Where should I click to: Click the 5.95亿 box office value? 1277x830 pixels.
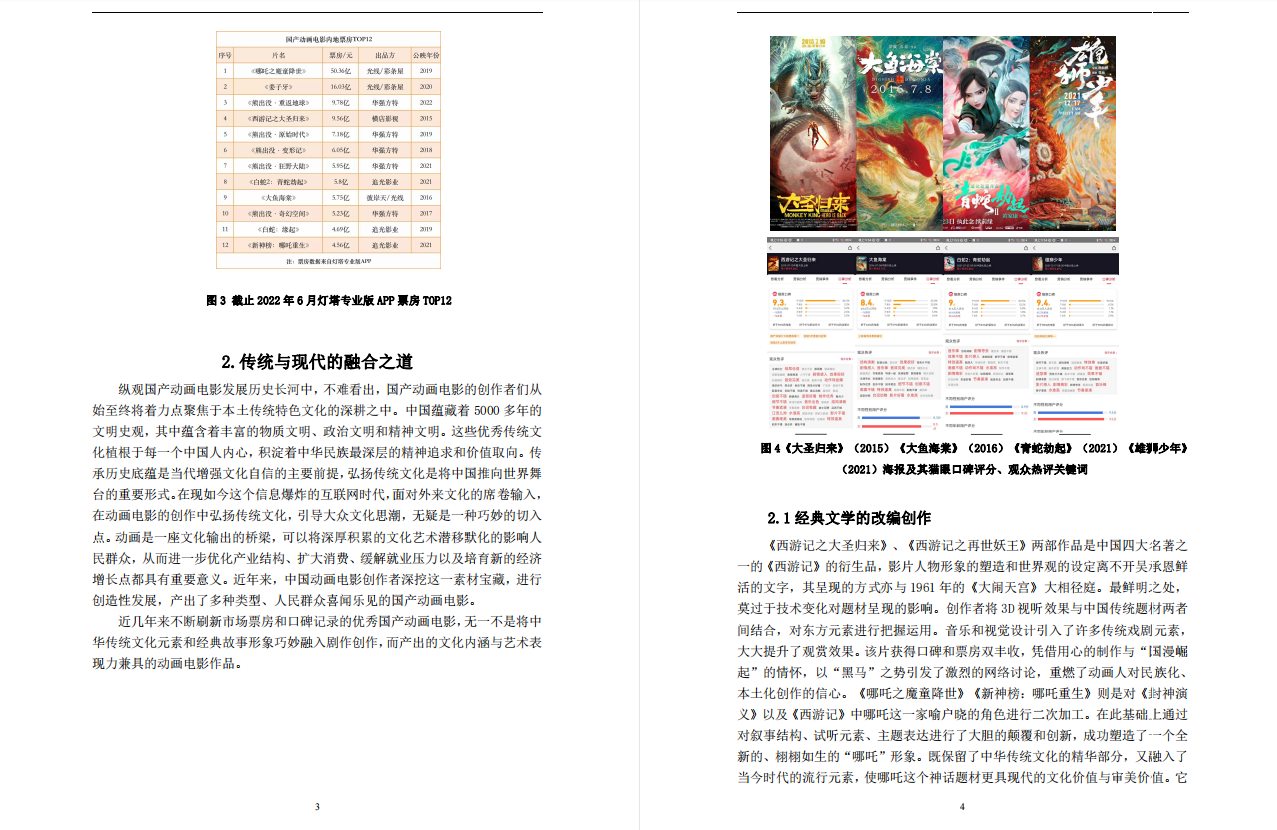tap(340, 165)
